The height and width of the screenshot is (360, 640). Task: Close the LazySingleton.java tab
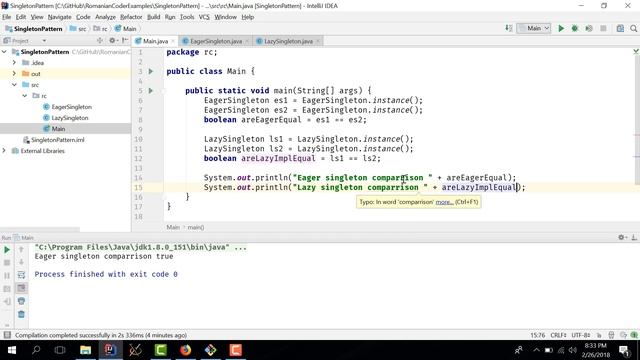318,41
